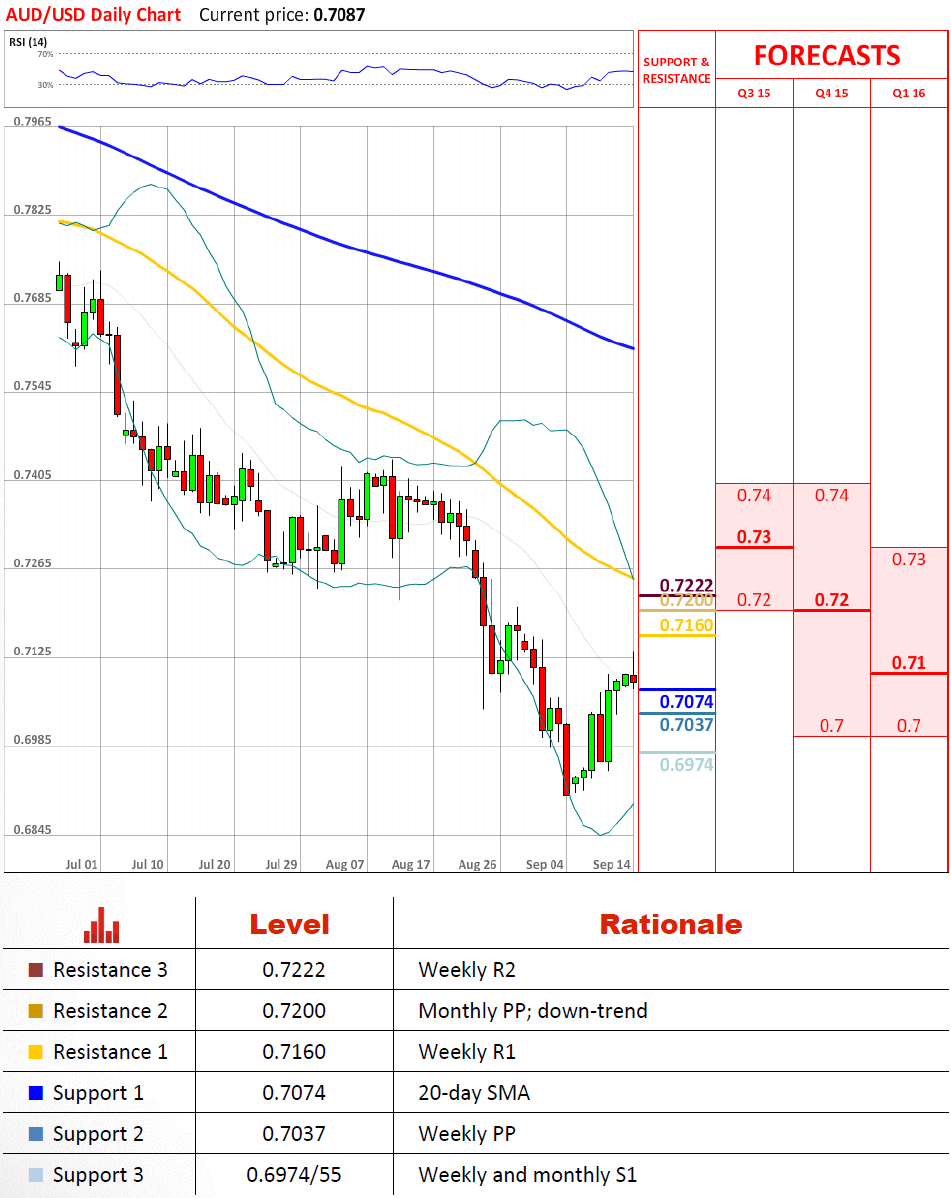Screen dimensions: 951x1198
Task: Click the 0.73 value under Q1 16
Action: (x=909, y=559)
